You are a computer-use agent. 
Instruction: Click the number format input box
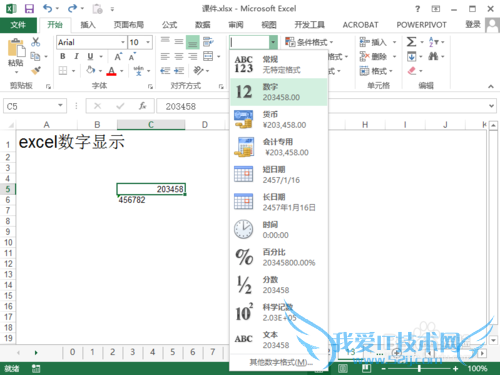coord(249,42)
